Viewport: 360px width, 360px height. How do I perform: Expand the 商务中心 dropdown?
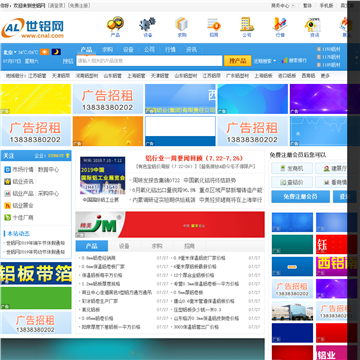tap(283, 6)
